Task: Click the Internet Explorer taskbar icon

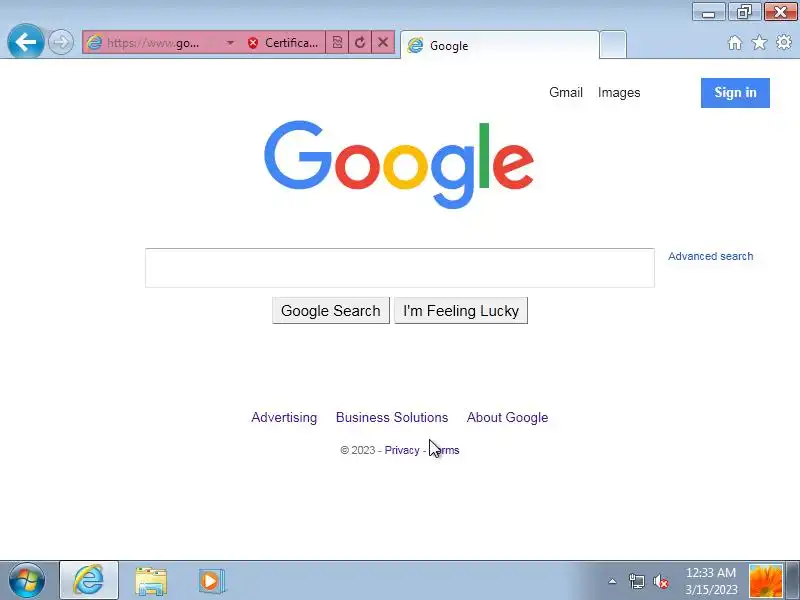Action: pyautogui.click(x=89, y=580)
